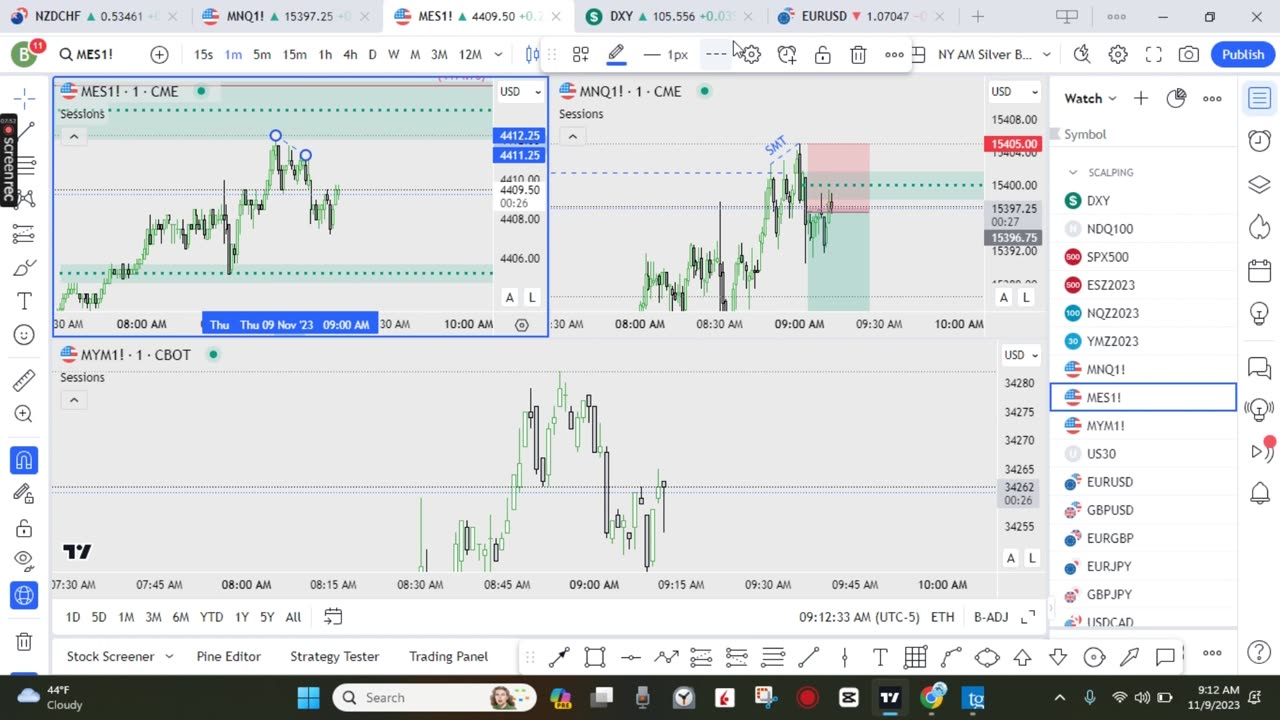Select the Text tool in left sidebar

tap(25, 301)
